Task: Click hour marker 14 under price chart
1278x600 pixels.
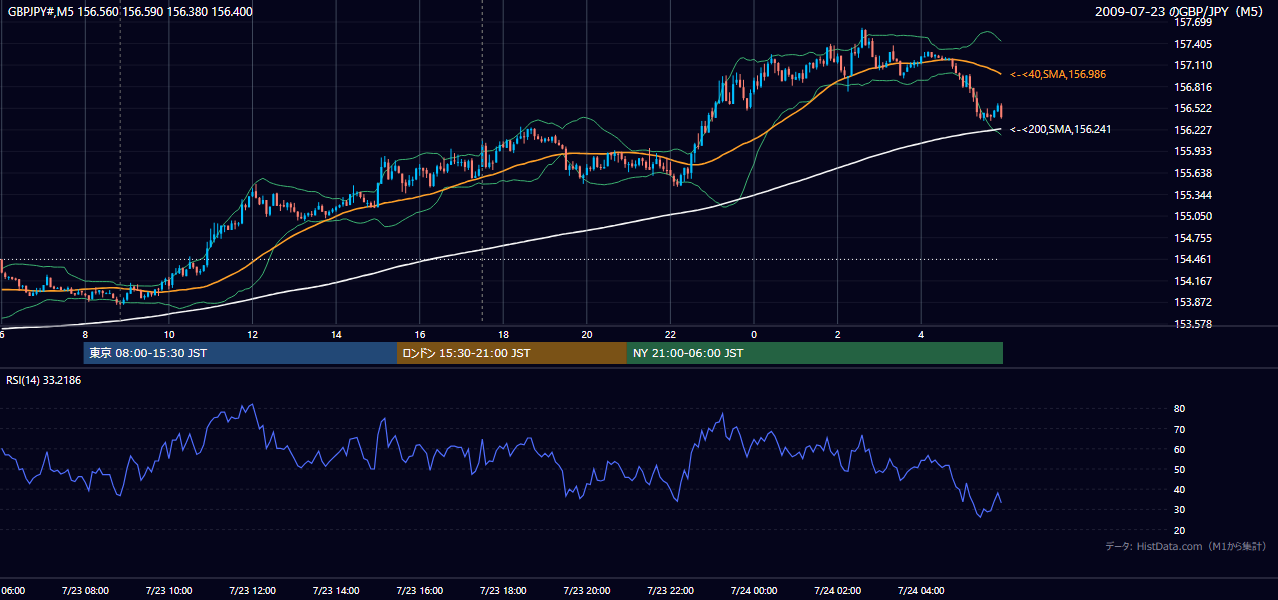Action: click(336, 335)
